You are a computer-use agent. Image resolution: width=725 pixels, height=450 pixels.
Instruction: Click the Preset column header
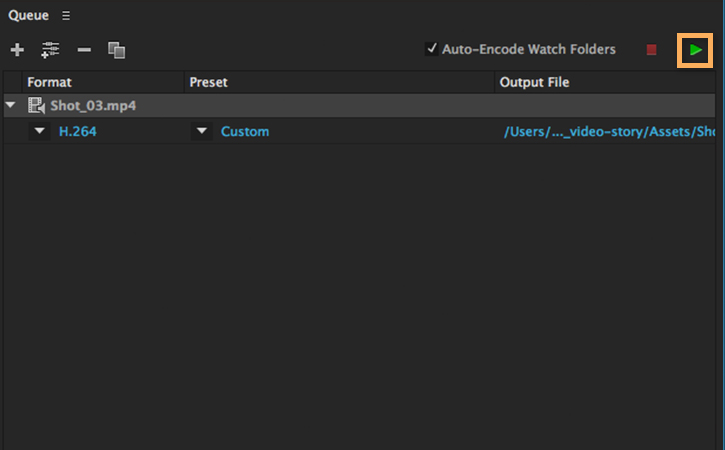208,82
